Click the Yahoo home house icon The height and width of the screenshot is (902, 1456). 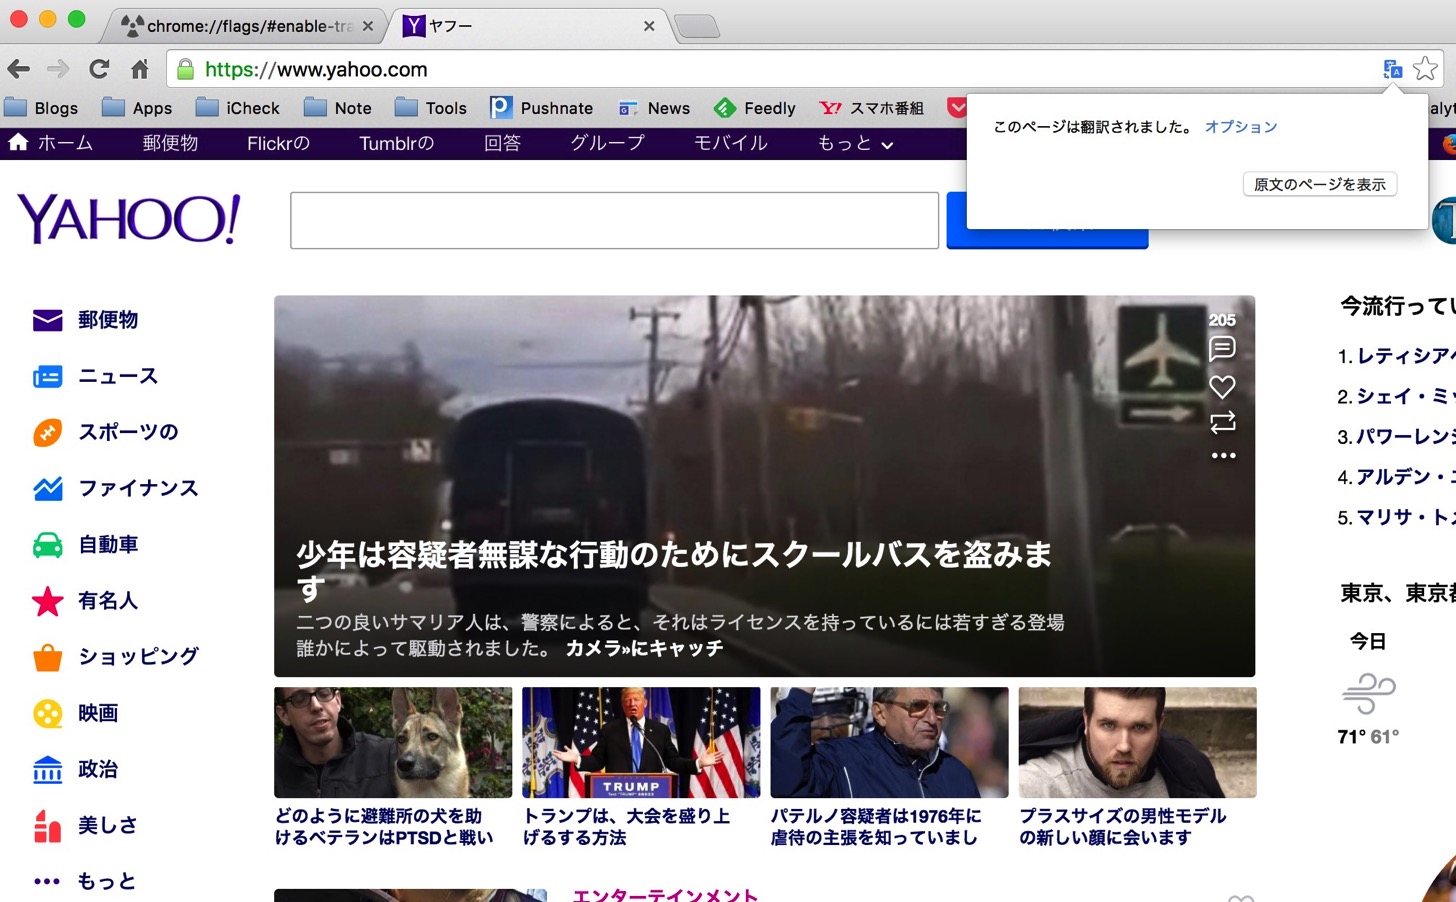[x=18, y=143]
